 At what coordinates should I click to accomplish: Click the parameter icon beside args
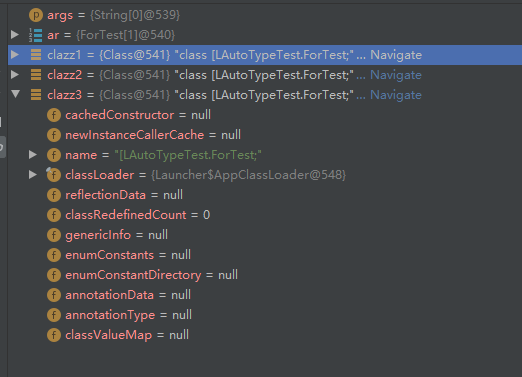point(36,15)
